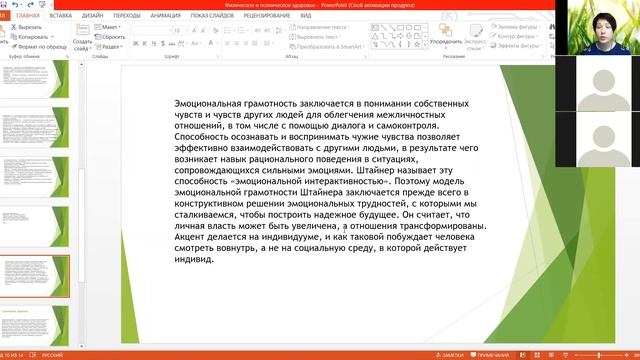Viewport: 640px width, 360px height.
Task: Clear all text formatting
Action: coord(215,31)
